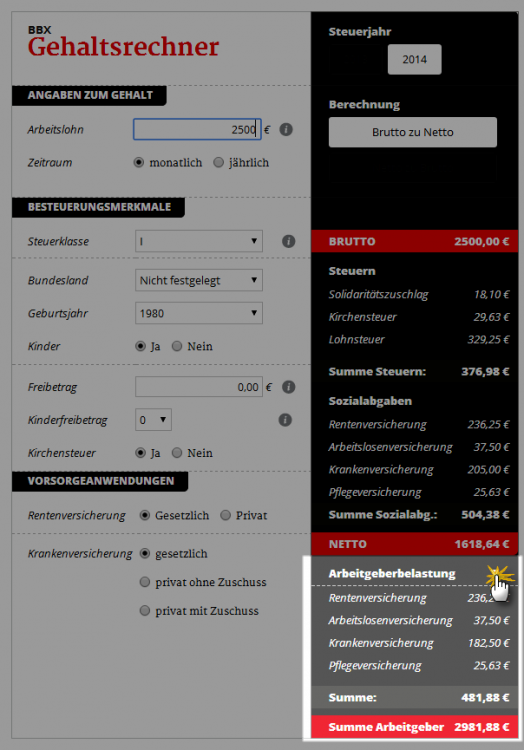The width and height of the screenshot is (524, 750).
Task: Click the Brutto zu Netto button
Action: [413, 132]
